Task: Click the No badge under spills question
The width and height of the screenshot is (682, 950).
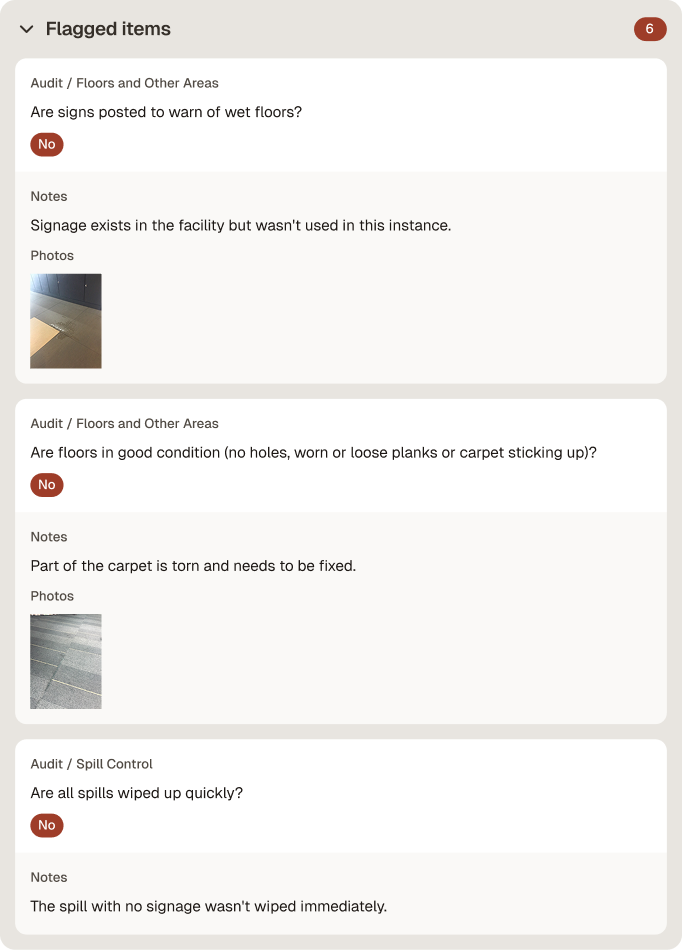Action: click(x=47, y=825)
